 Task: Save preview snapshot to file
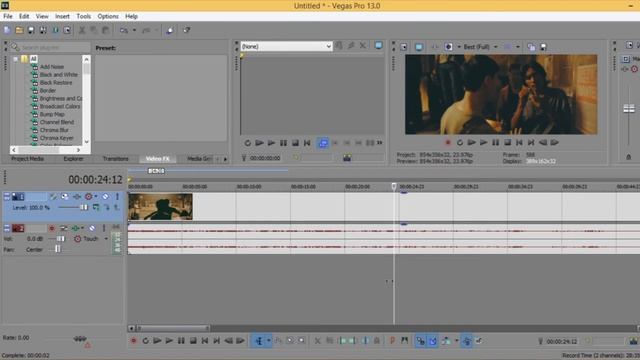click(543, 47)
